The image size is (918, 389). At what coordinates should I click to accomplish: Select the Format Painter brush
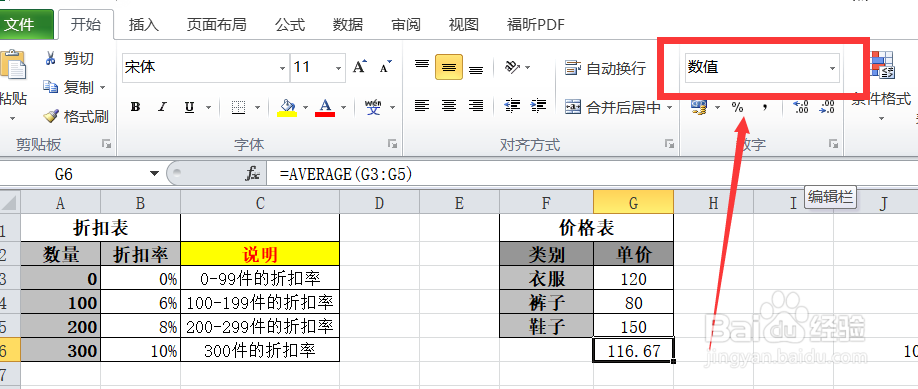pos(51,116)
